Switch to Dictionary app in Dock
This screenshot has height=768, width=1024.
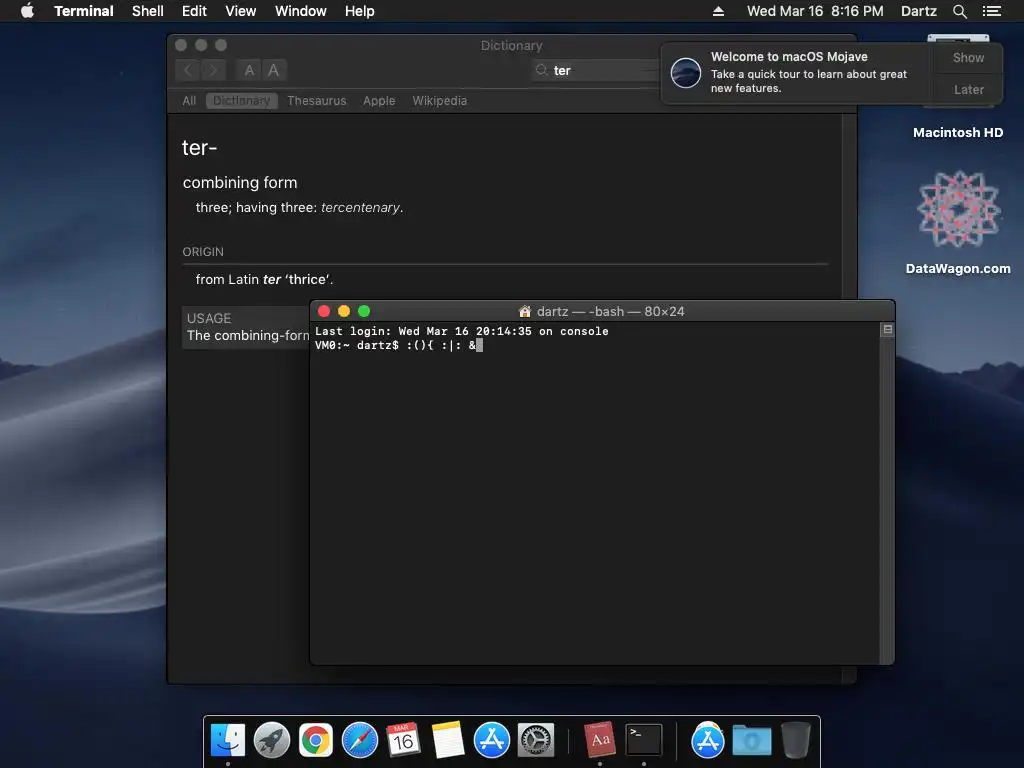click(600, 740)
